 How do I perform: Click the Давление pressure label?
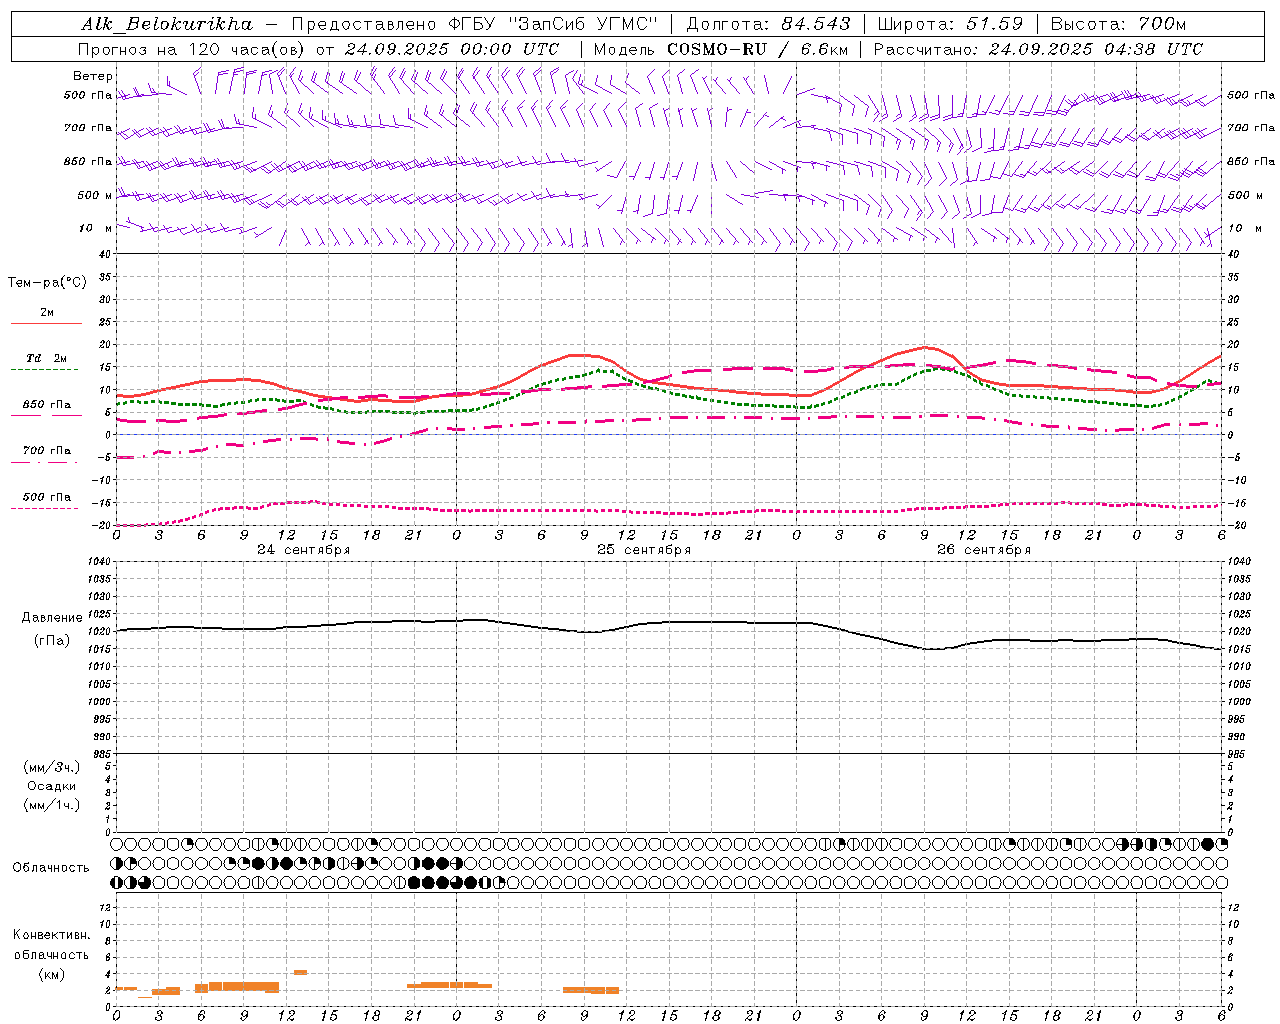tap(52, 618)
